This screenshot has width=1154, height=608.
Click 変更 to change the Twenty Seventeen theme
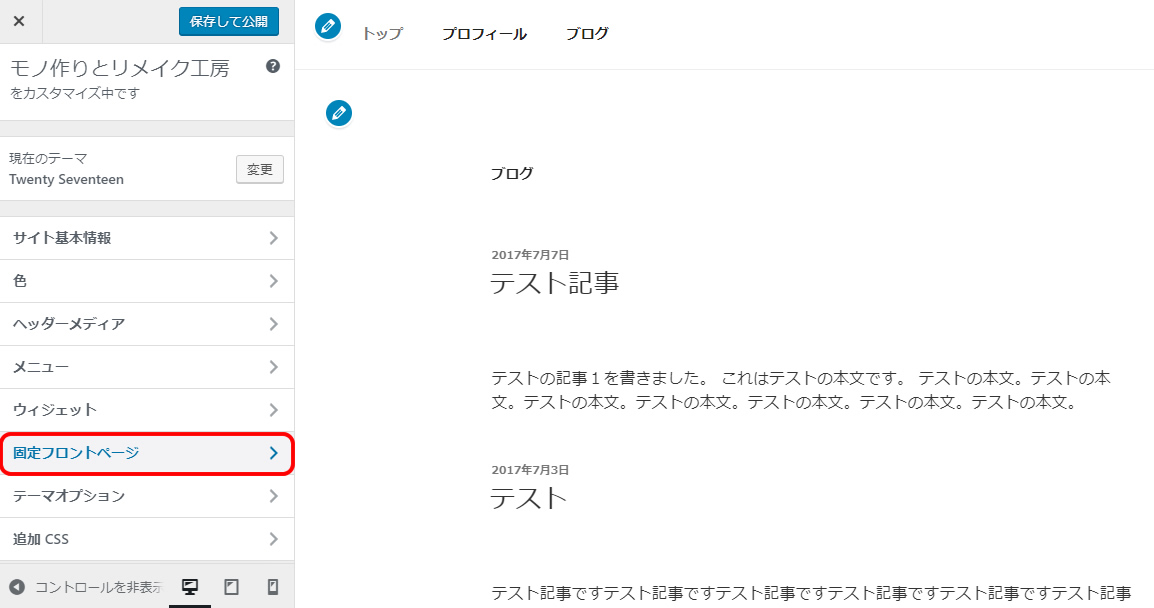(x=259, y=169)
